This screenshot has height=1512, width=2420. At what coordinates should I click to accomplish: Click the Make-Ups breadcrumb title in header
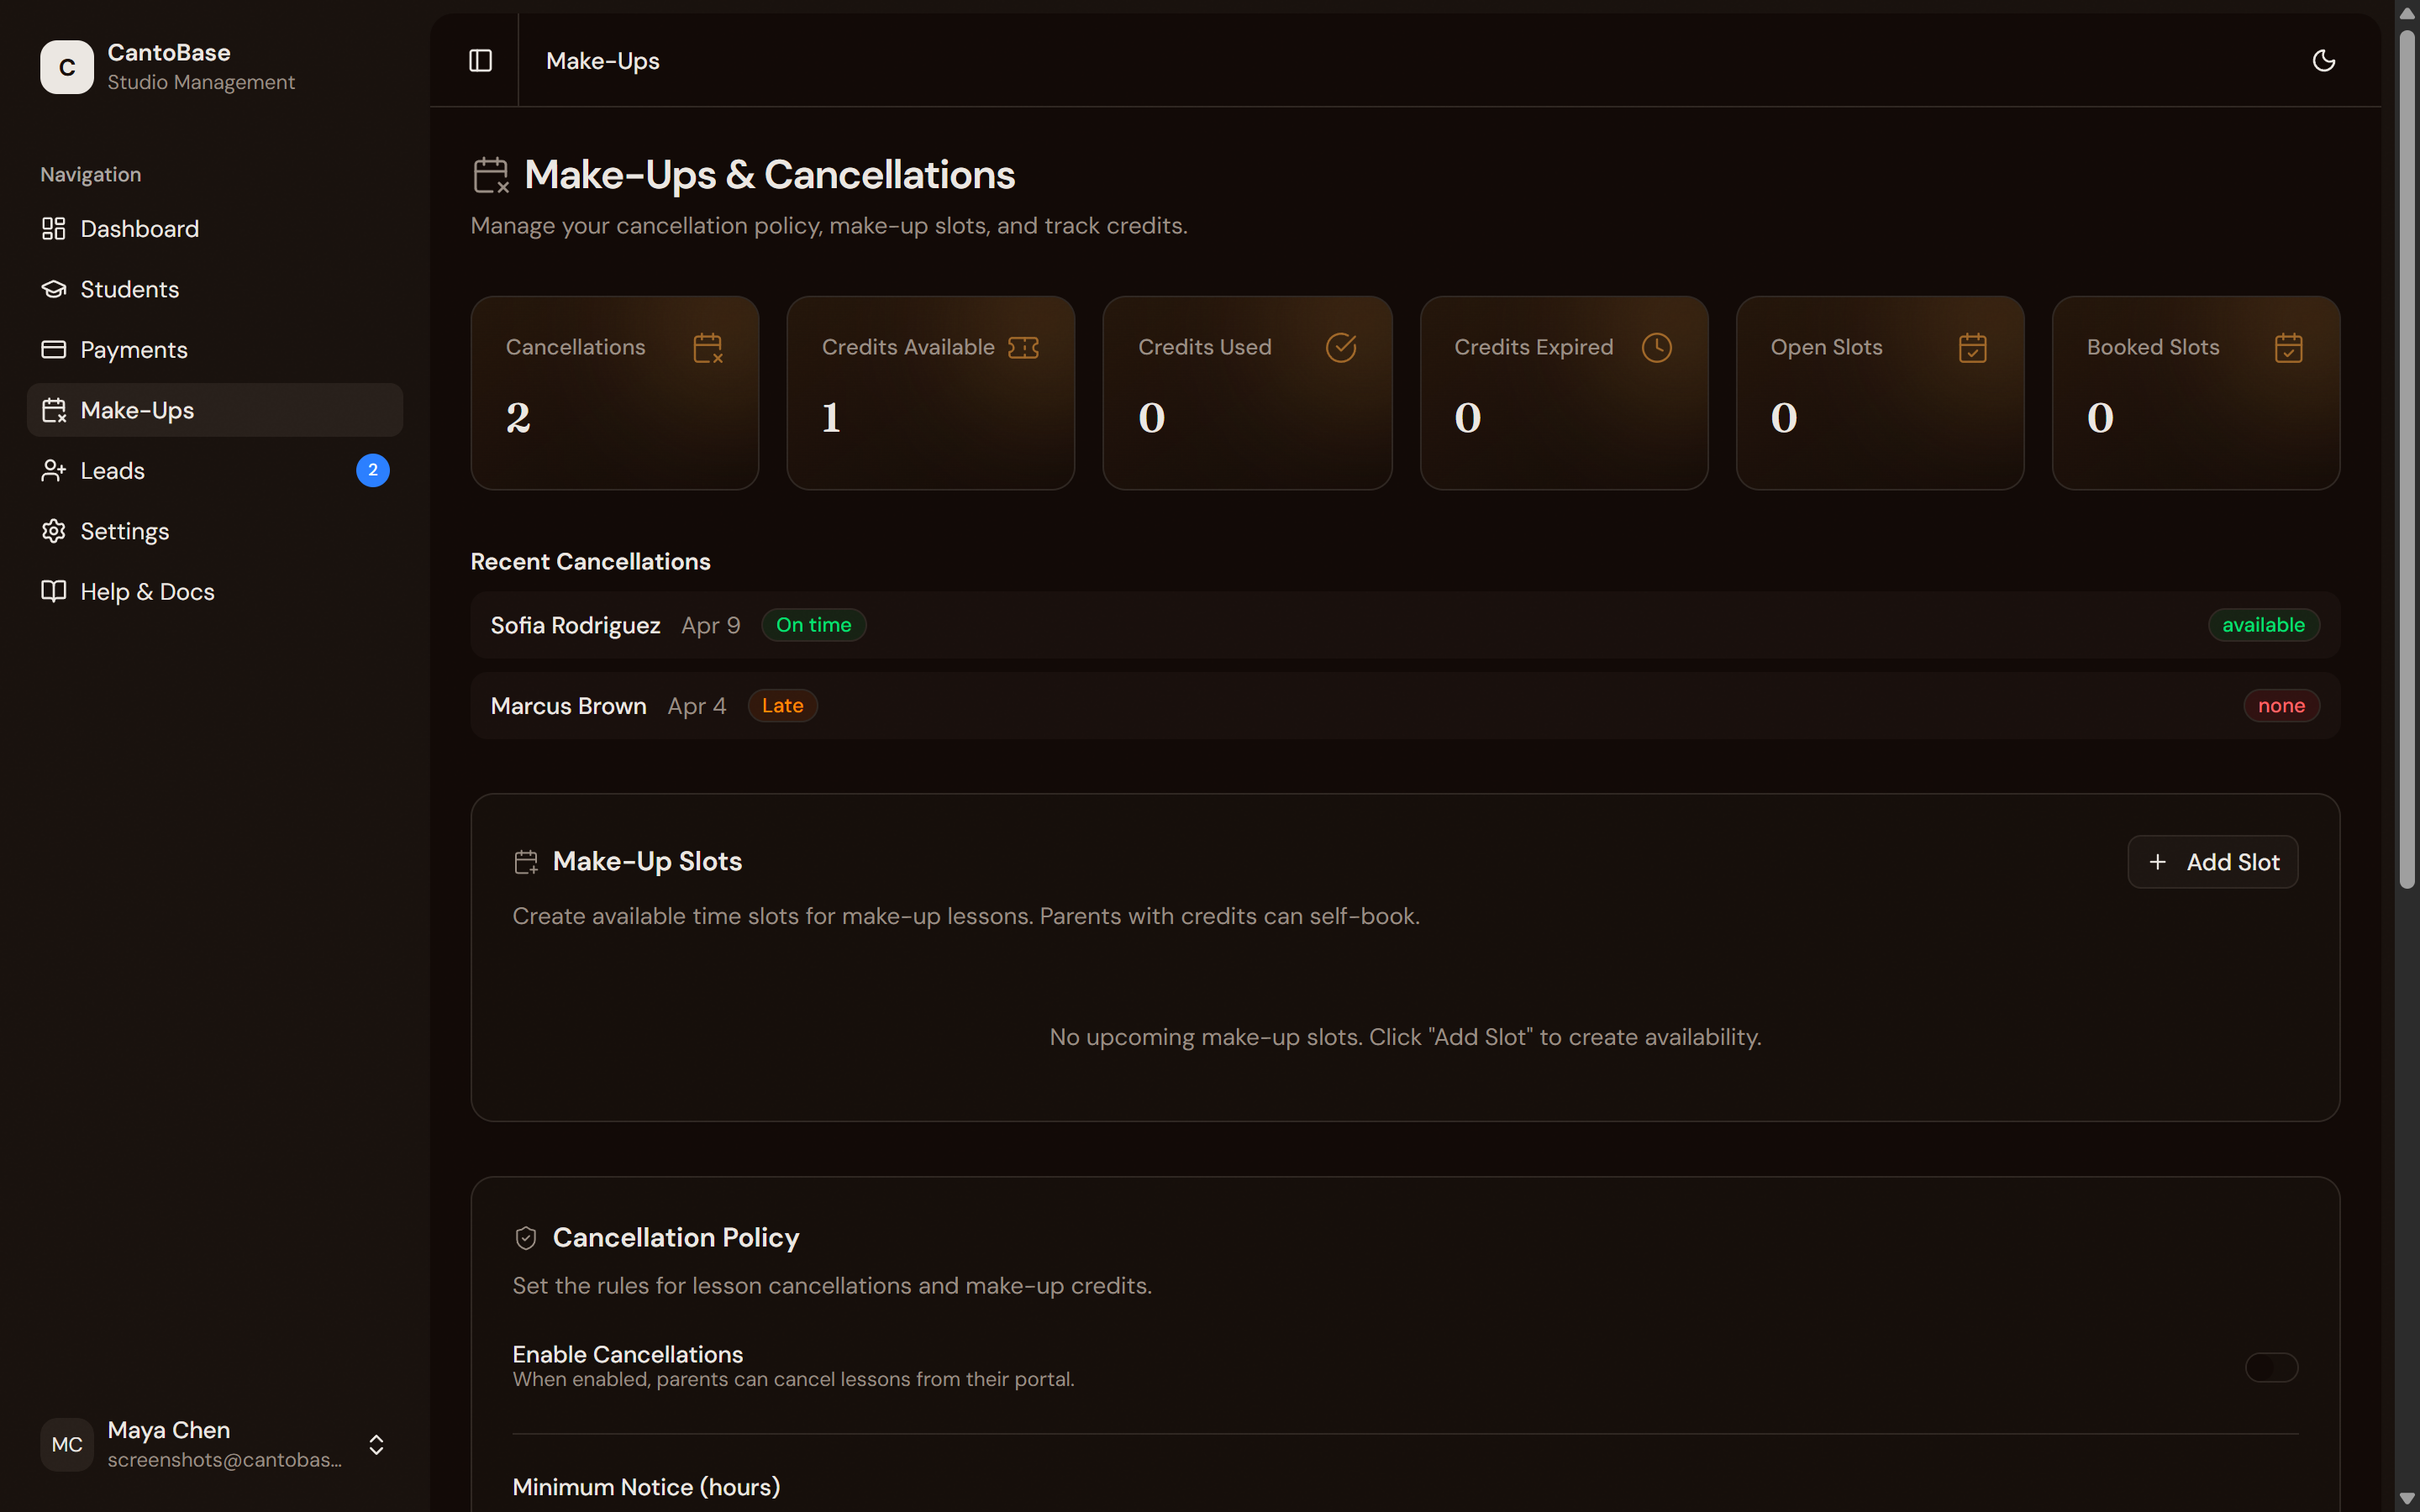tap(603, 61)
